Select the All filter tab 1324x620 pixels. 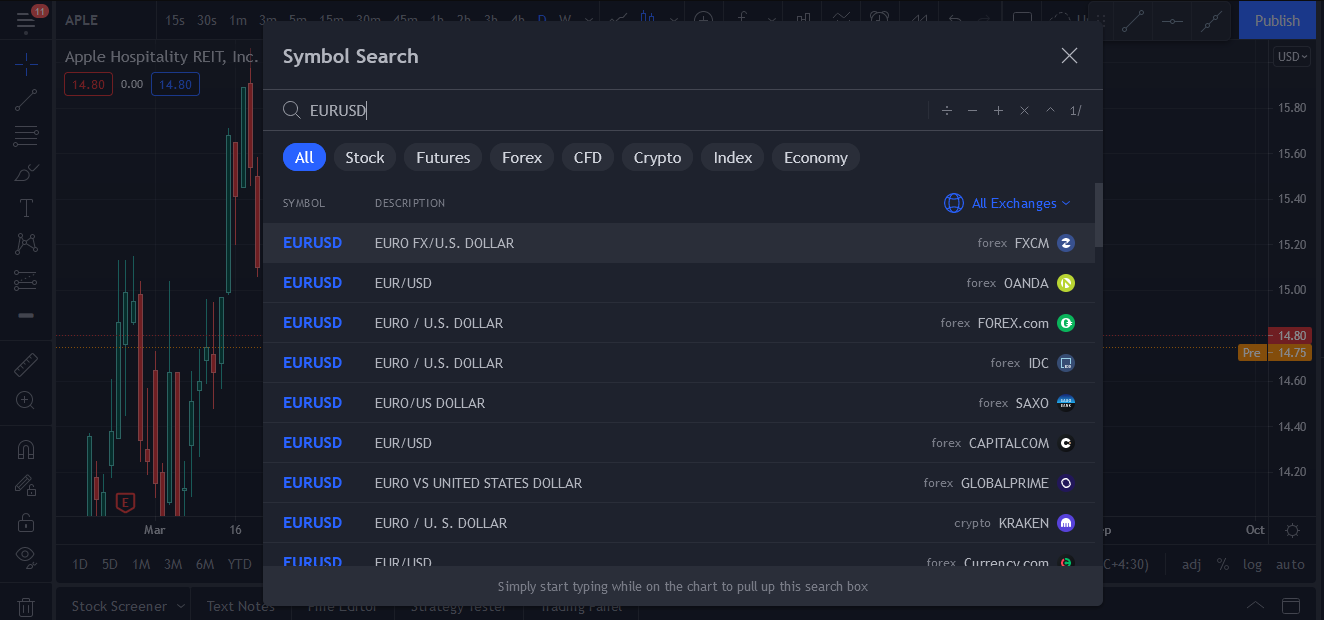304,157
